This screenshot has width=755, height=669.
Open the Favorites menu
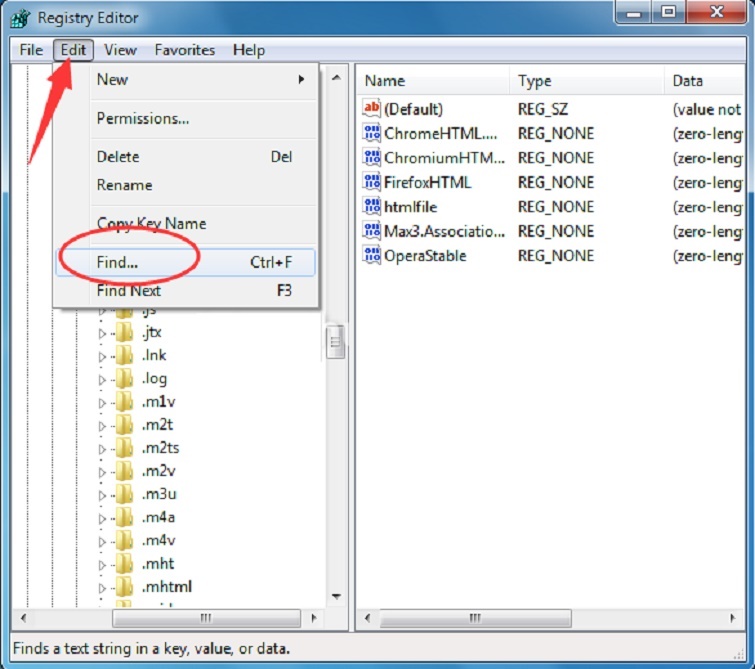(184, 50)
